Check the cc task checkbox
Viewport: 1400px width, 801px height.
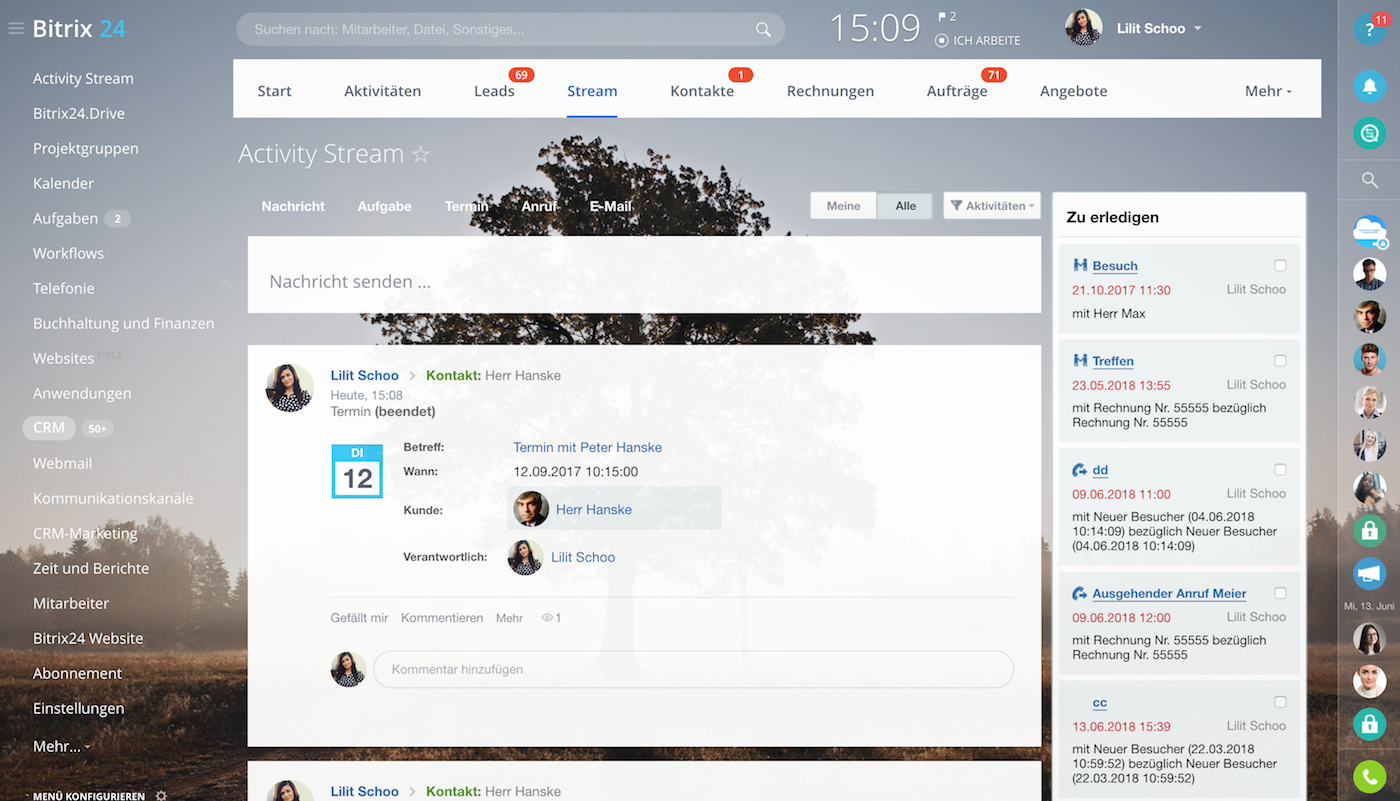(1280, 702)
